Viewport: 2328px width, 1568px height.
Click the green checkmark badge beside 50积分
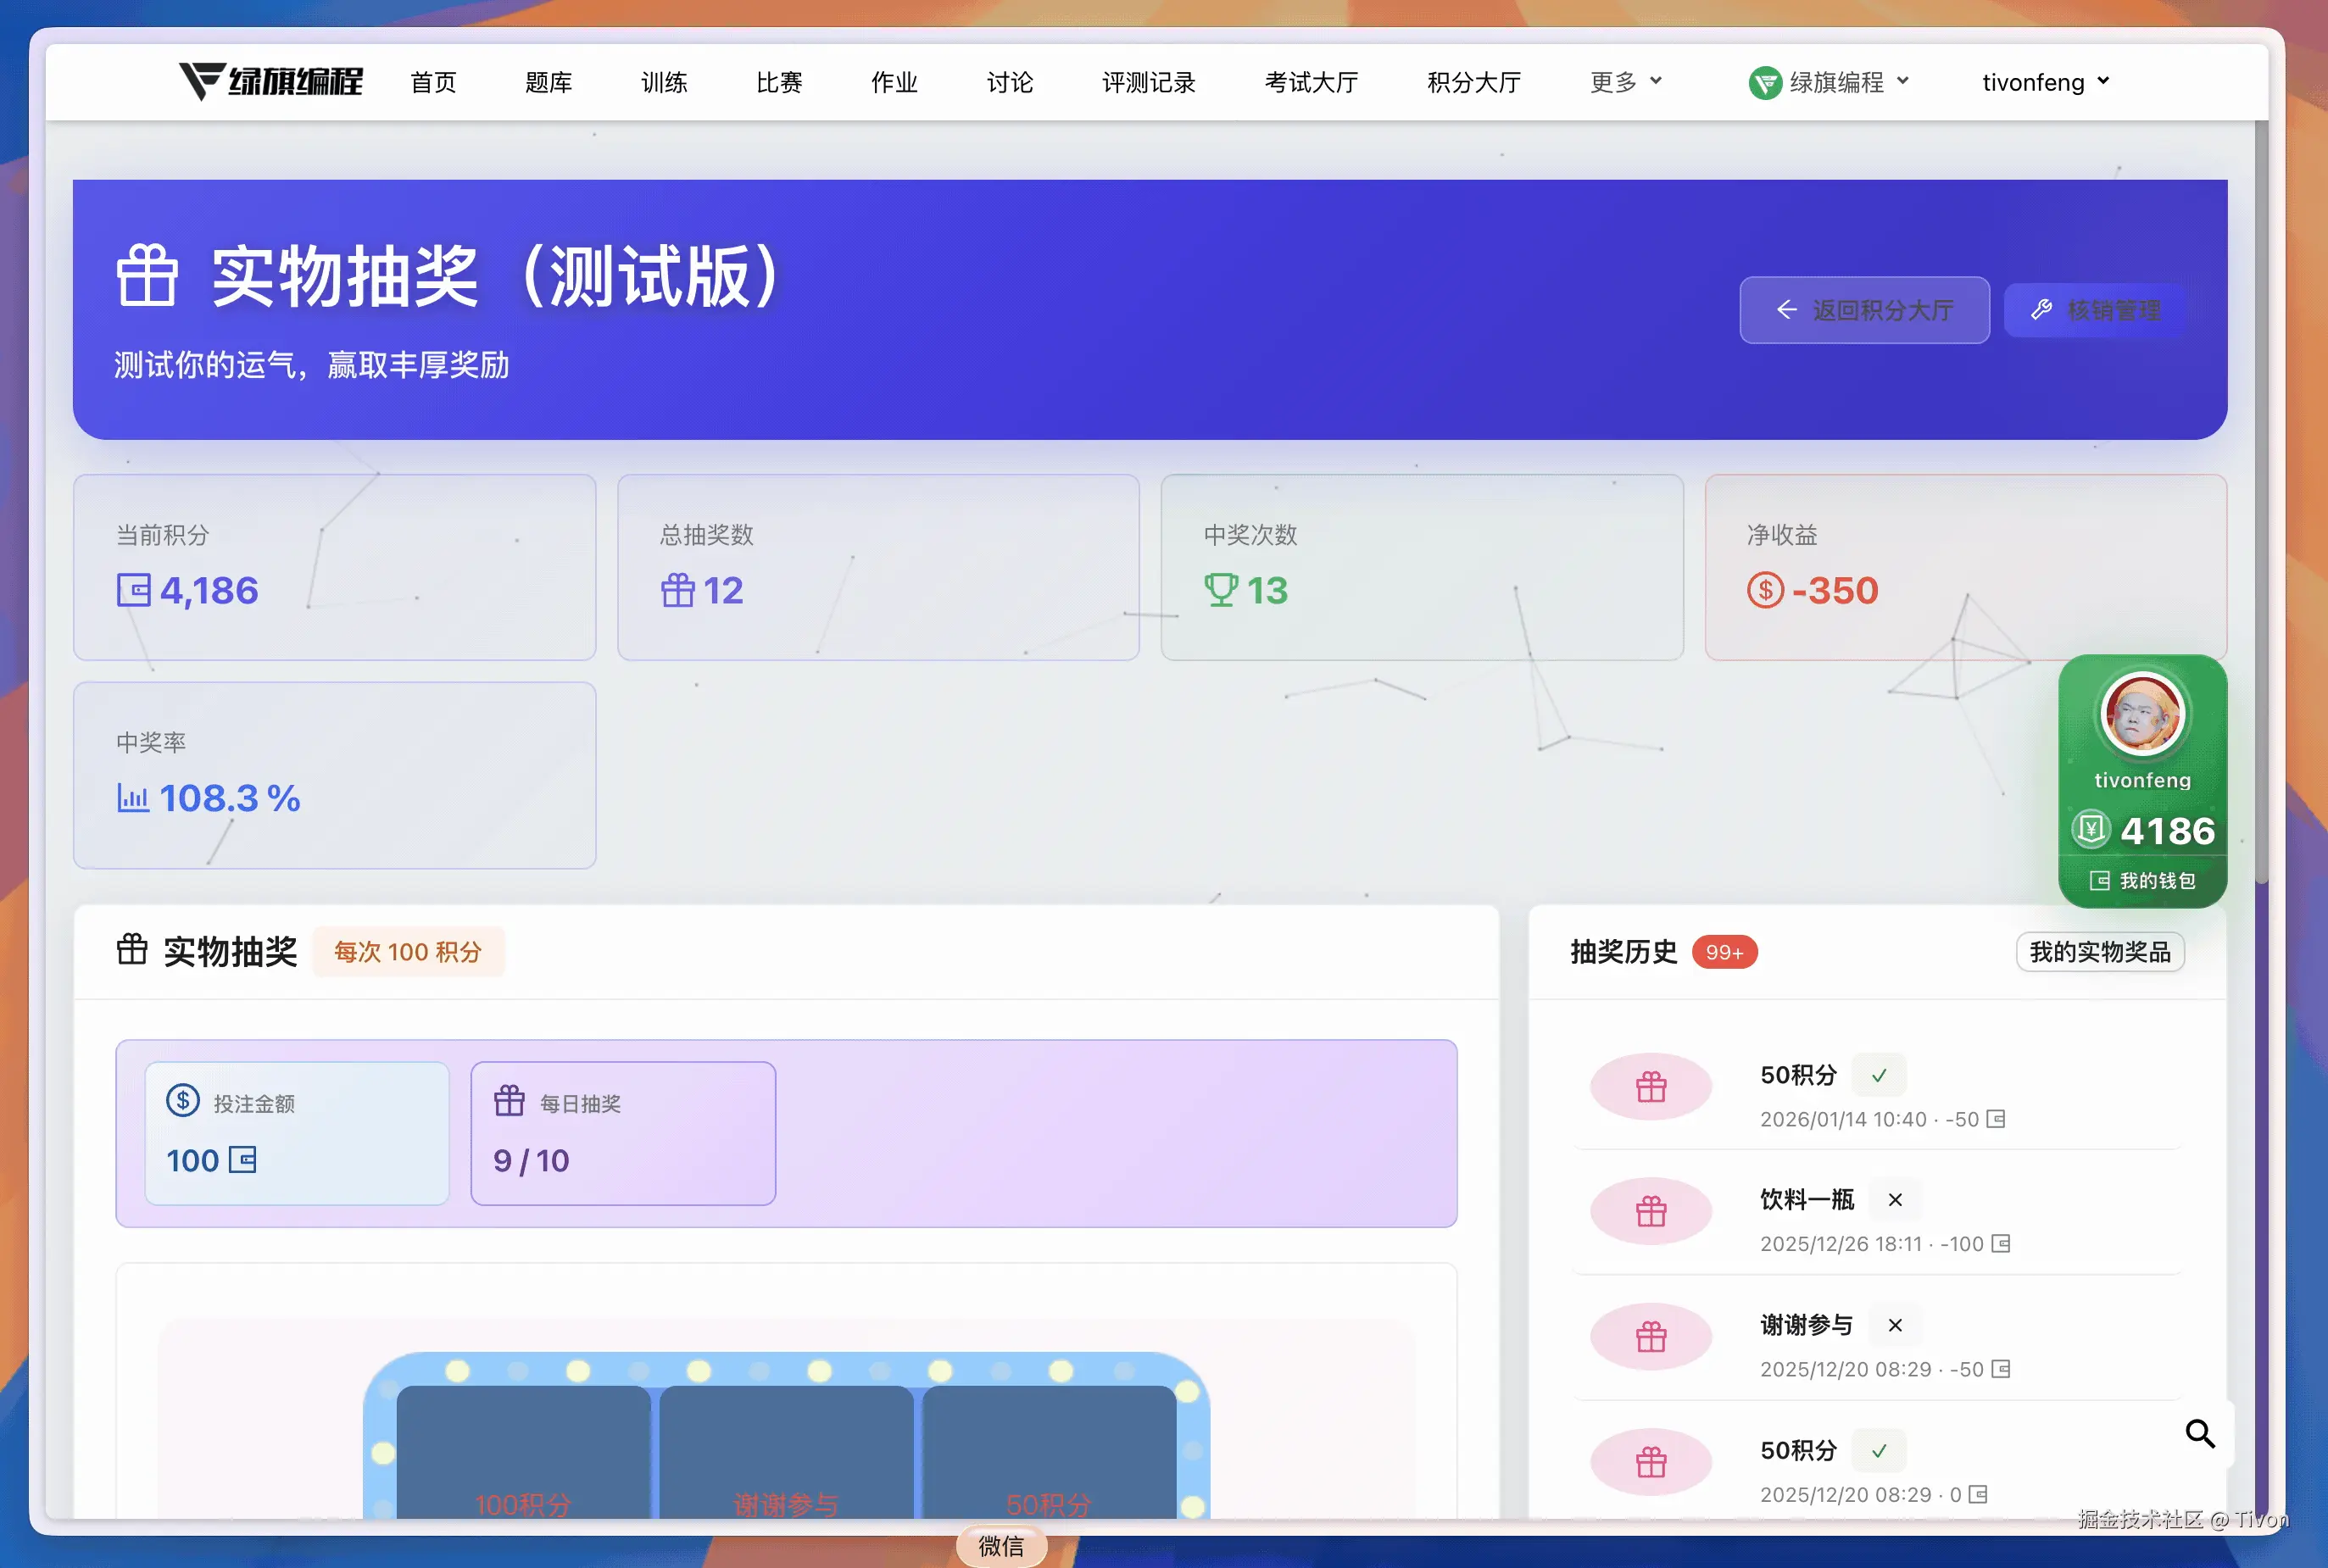pyautogui.click(x=1879, y=1075)
